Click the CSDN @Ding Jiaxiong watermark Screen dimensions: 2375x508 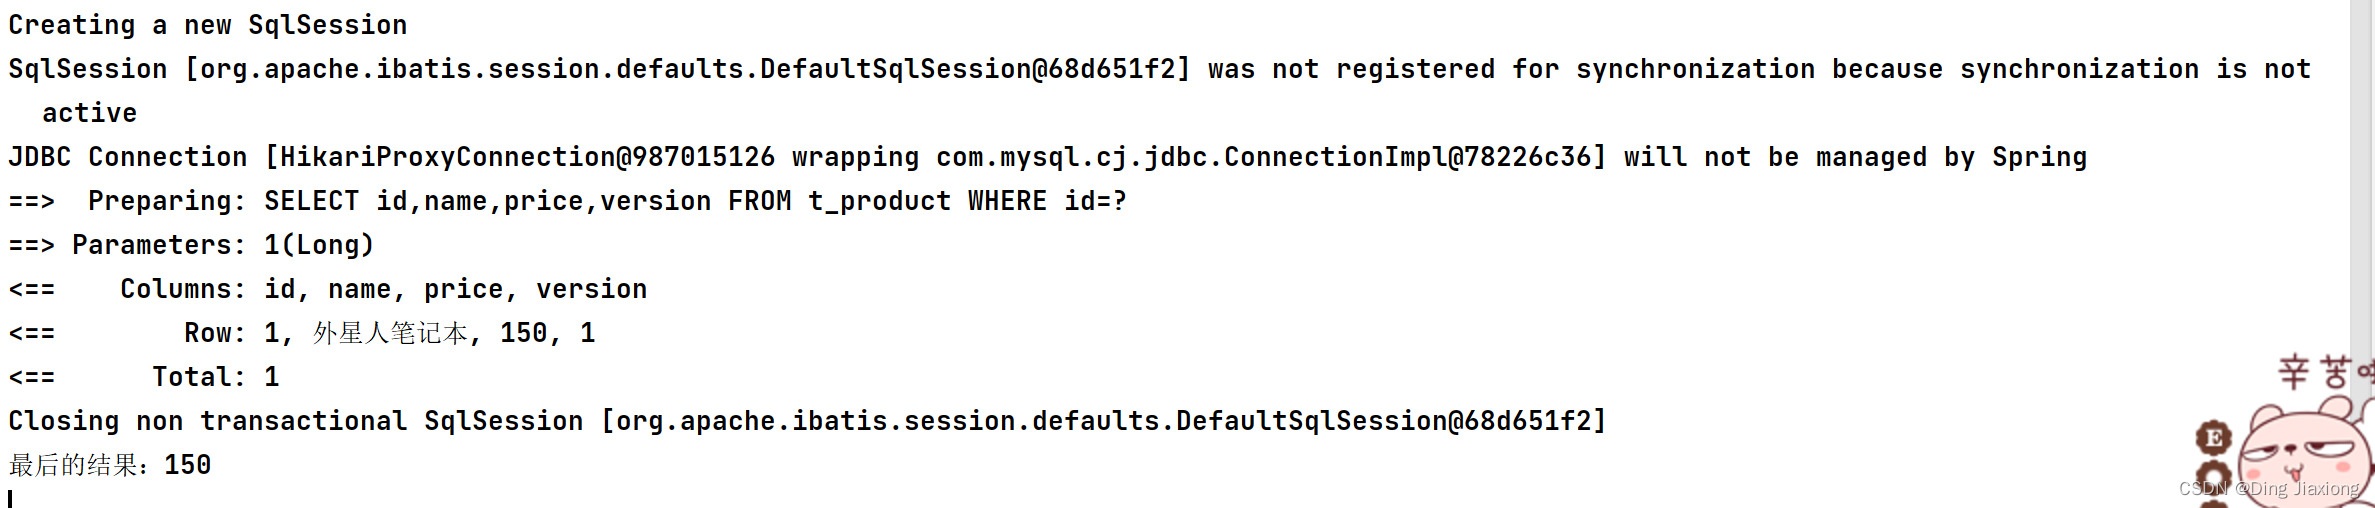(2268, 489)
